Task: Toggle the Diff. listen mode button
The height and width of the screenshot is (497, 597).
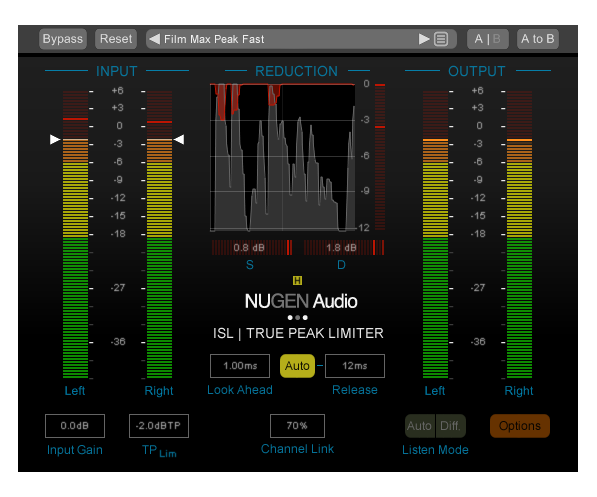Action: (450, 426)
